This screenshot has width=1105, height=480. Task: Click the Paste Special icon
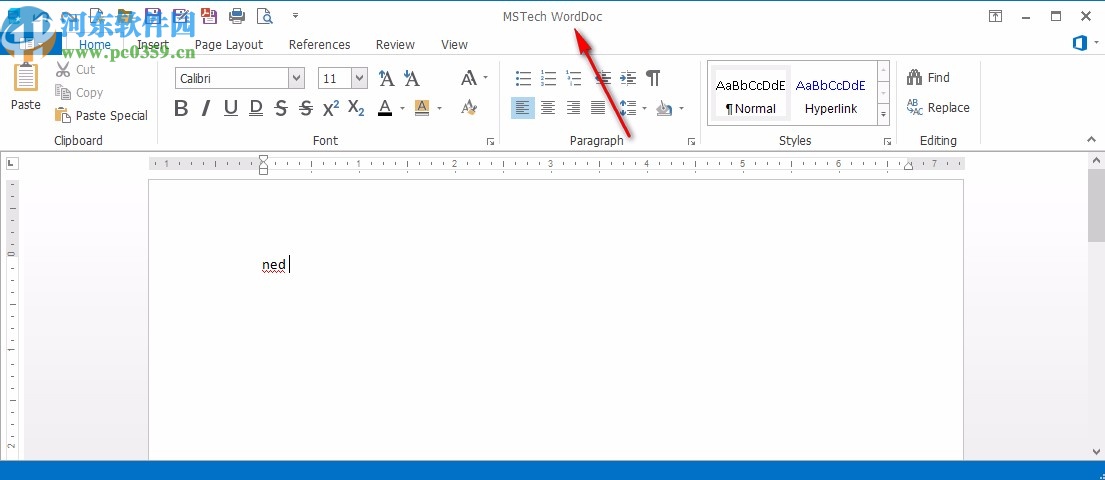[x=63, y=115]
